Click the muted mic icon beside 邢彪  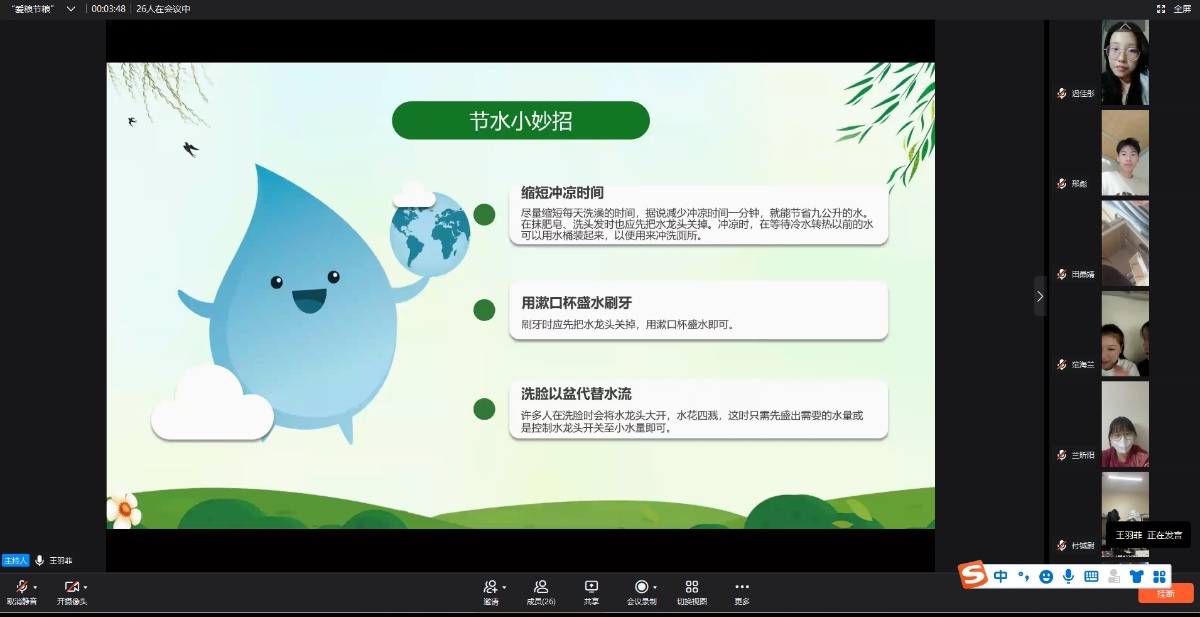pyautogui.click(x=1062, y=184)
